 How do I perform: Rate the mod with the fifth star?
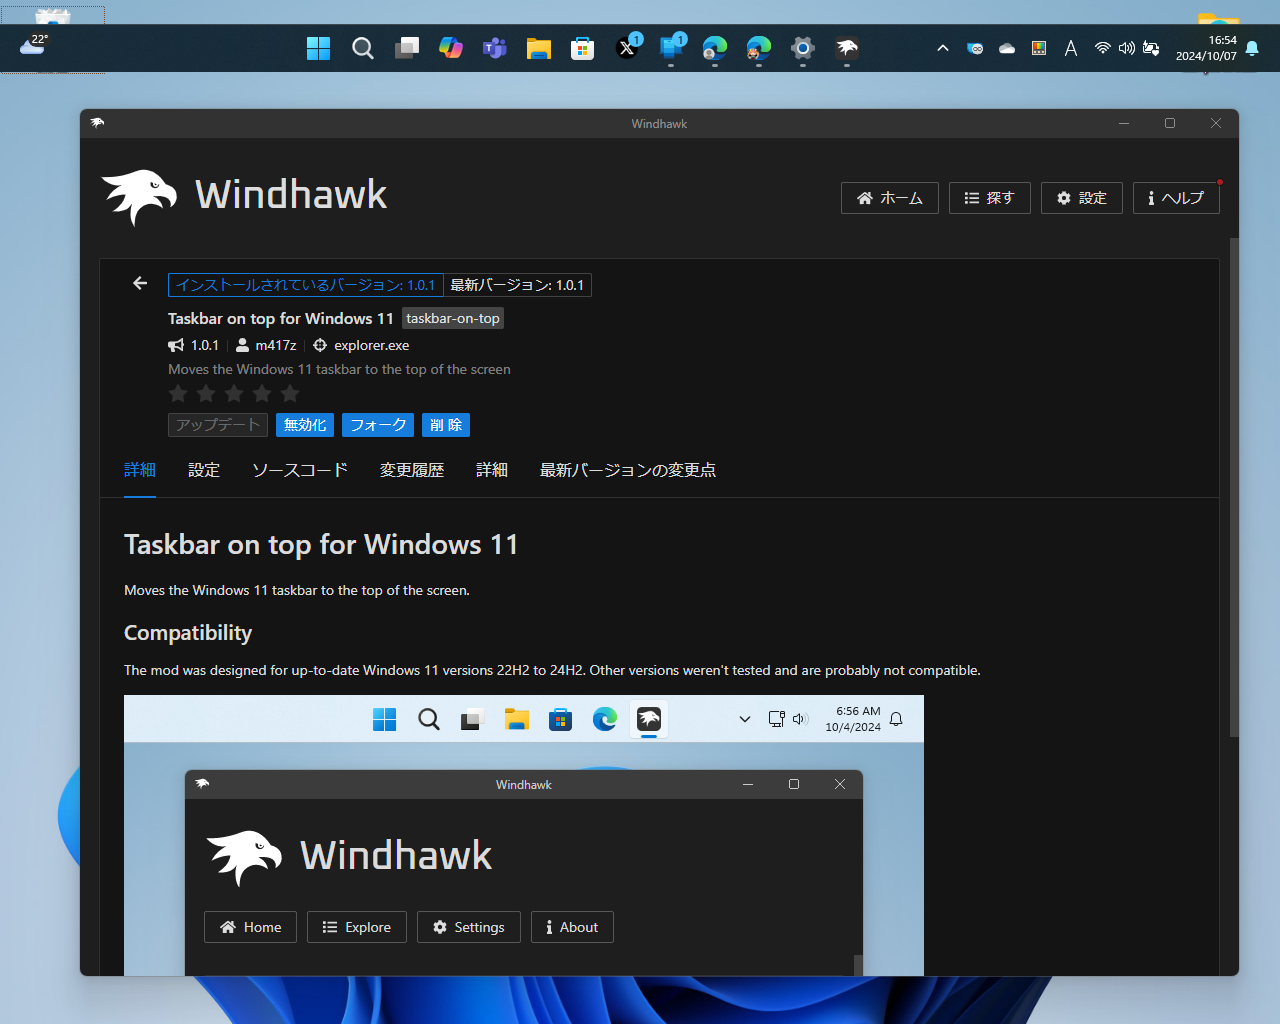pyautogui.click(x=290, y=394)
